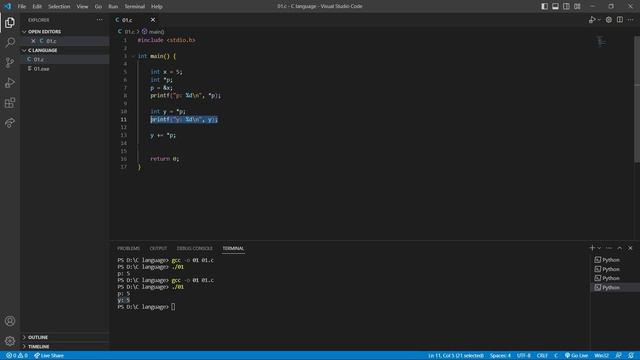Switch to the Output tab

click(x=158, y=248)
